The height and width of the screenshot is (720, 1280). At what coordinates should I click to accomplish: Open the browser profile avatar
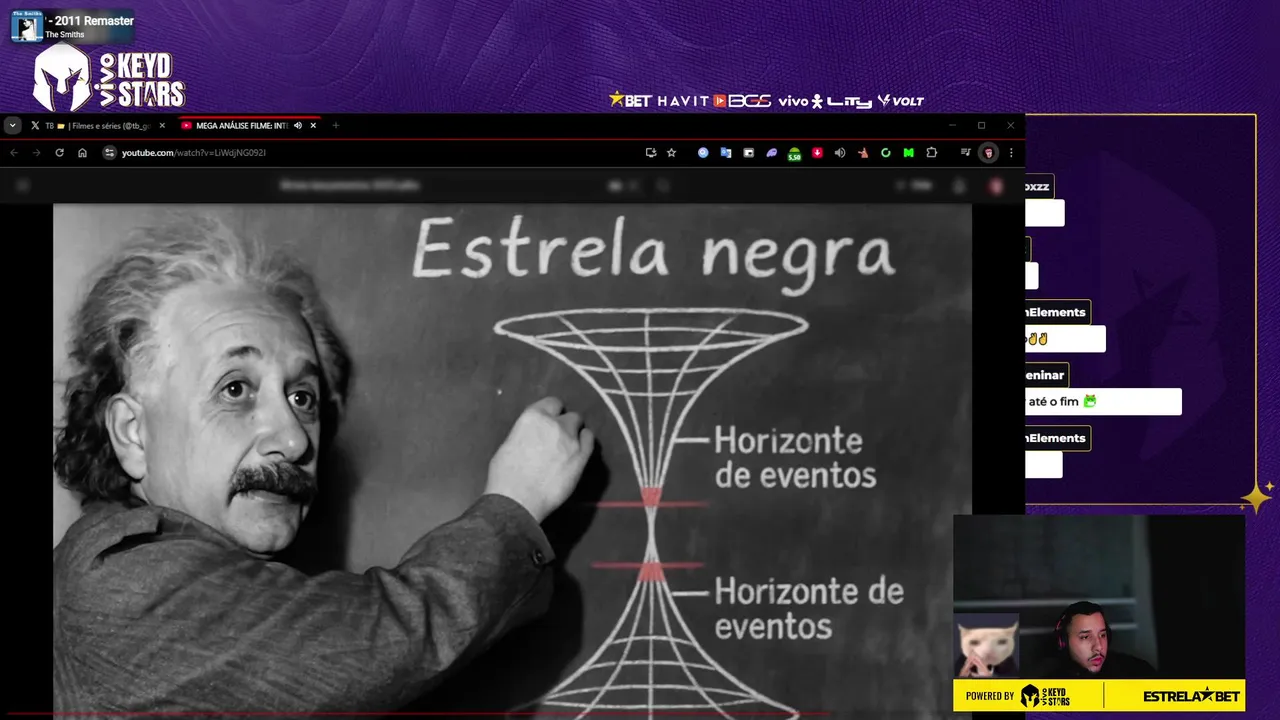coord(988,153)
